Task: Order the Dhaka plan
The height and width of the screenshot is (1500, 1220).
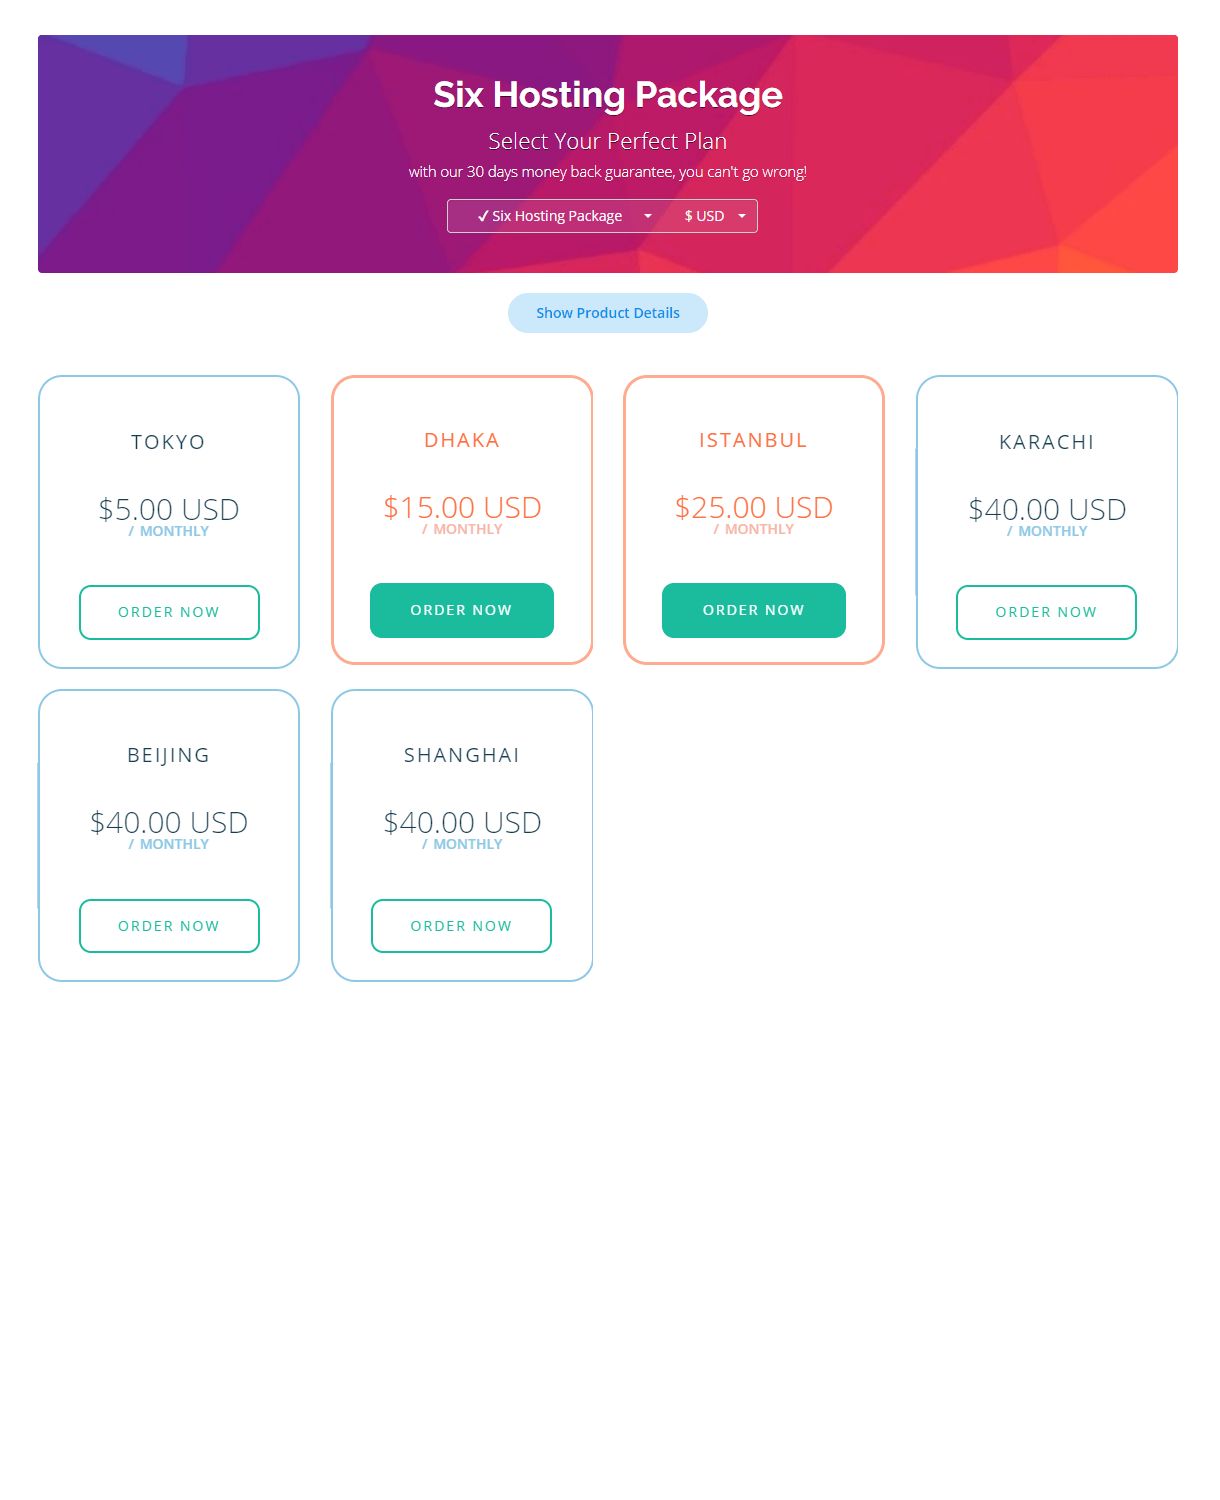Action: (x=461, y=610)
